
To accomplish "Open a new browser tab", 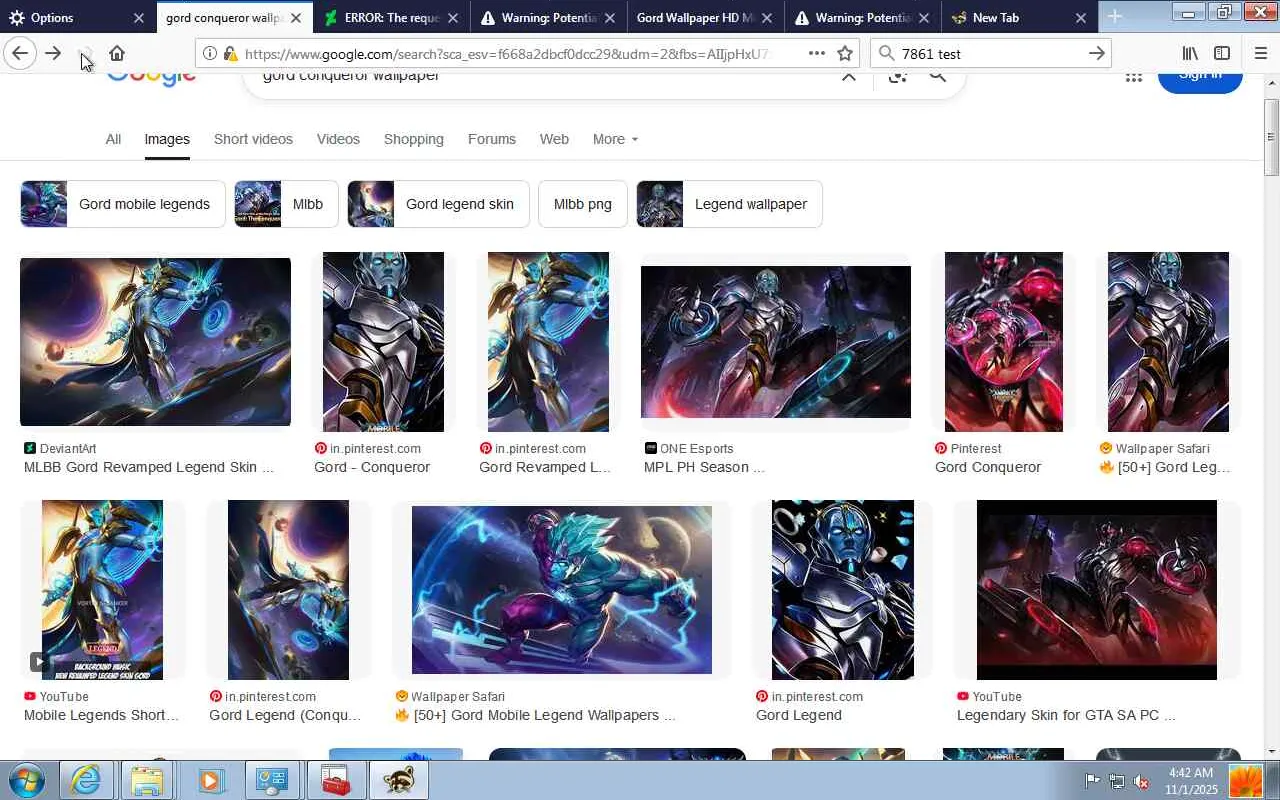I will coord(1114,17).
